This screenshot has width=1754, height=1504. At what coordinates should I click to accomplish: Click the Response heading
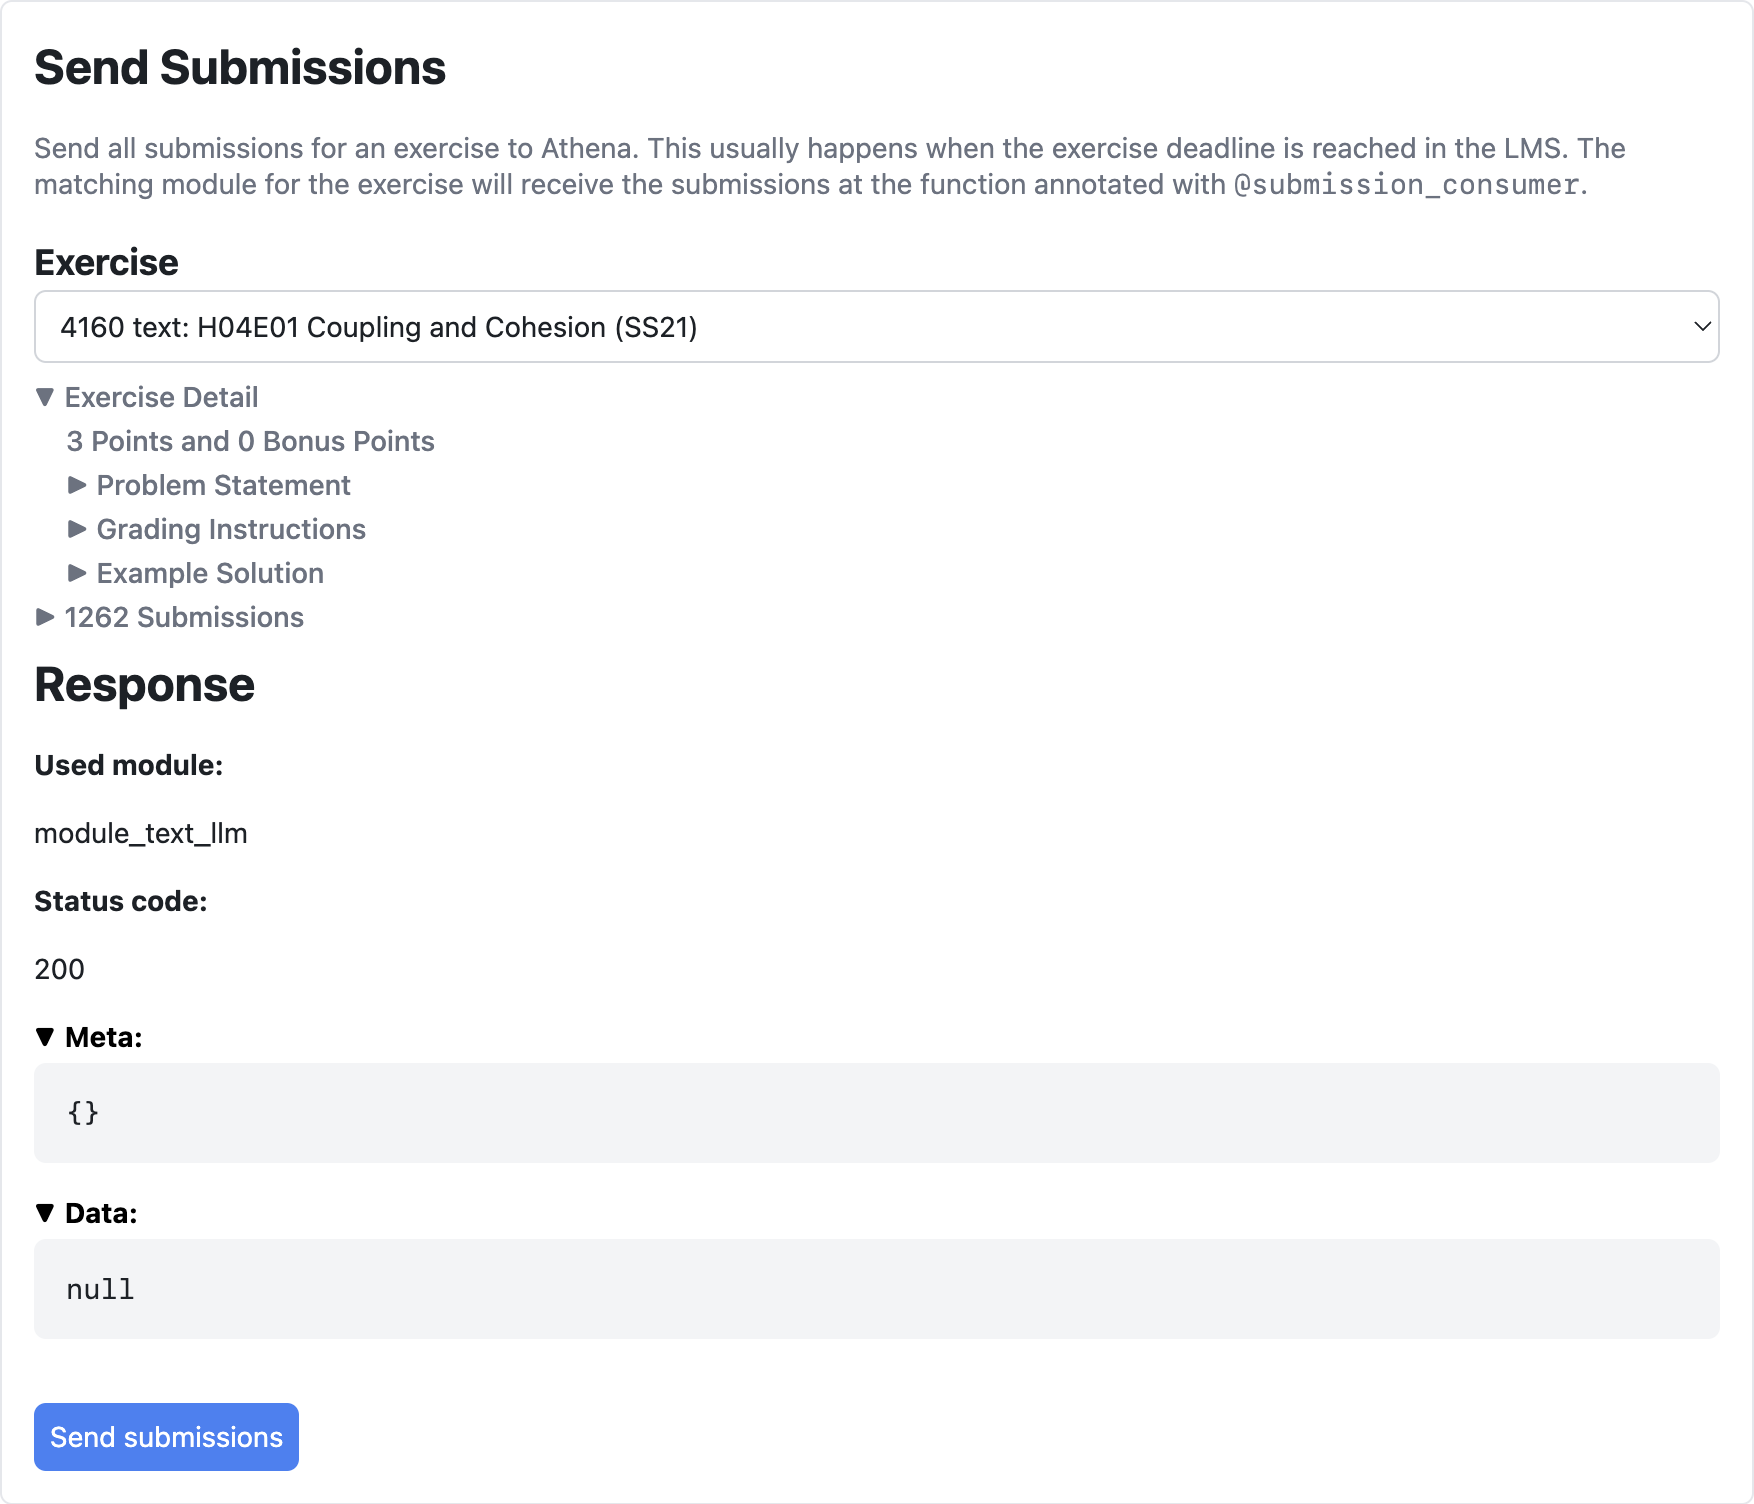click(x=144, y=685)
